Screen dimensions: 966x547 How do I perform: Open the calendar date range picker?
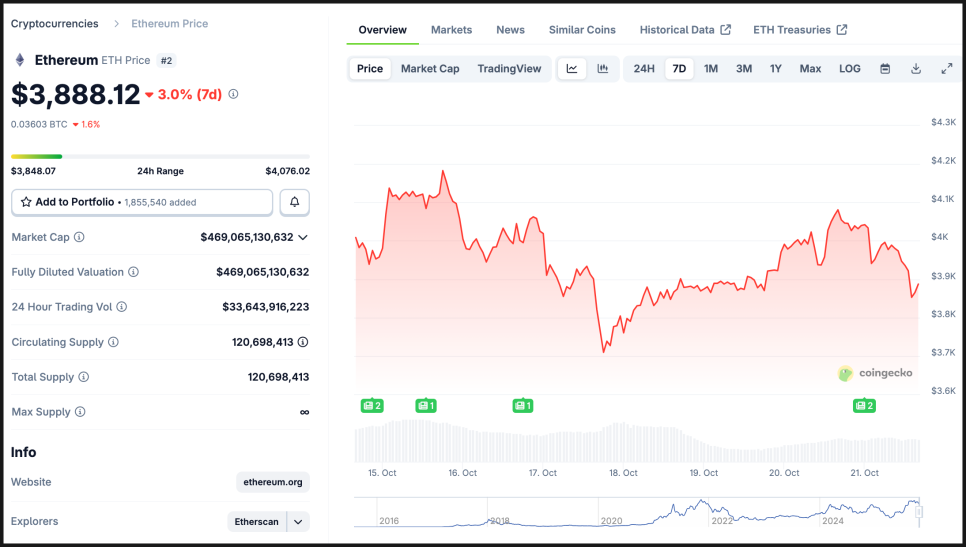(x=885, y=69)
